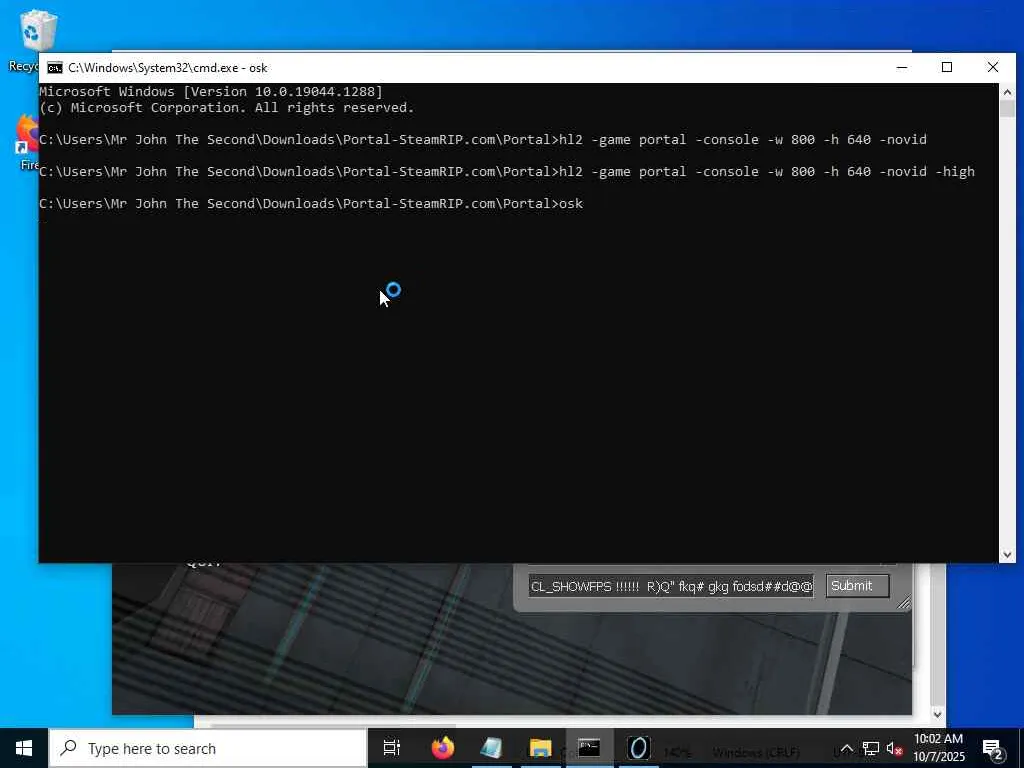Open the network status tray icon
This screenshot has height=768, width=1024.
tap(871, 749)
